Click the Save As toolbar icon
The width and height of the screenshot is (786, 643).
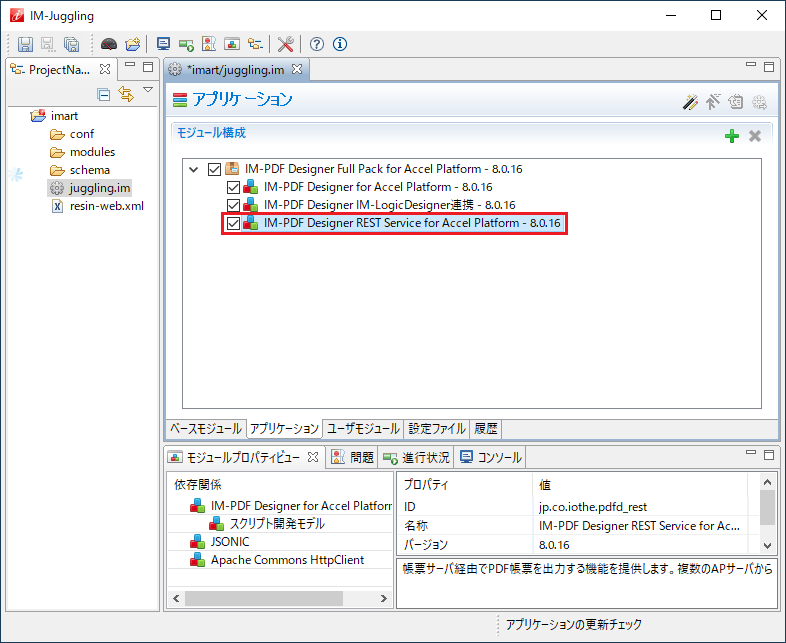click(x=48, y=44)
